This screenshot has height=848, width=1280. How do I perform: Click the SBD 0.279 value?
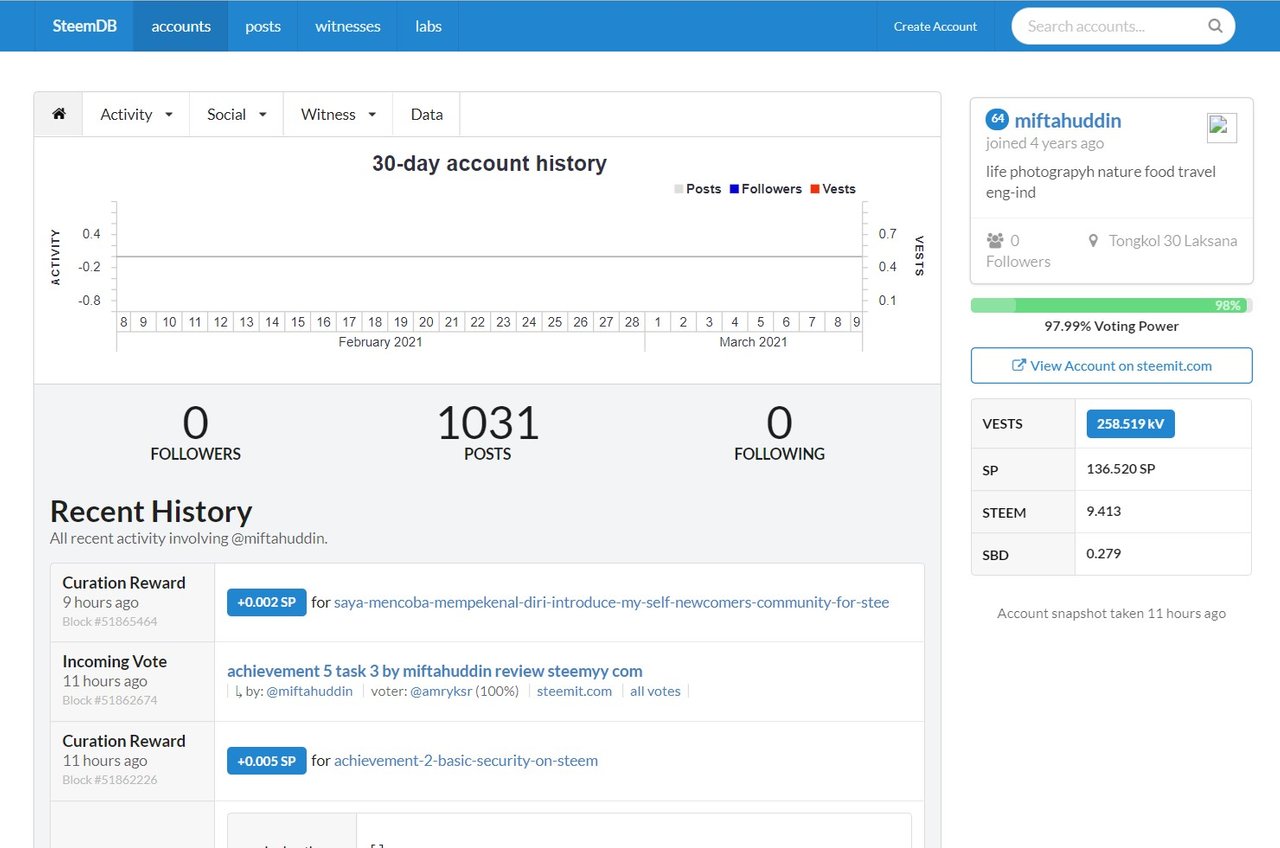(x=1104, y=554)
